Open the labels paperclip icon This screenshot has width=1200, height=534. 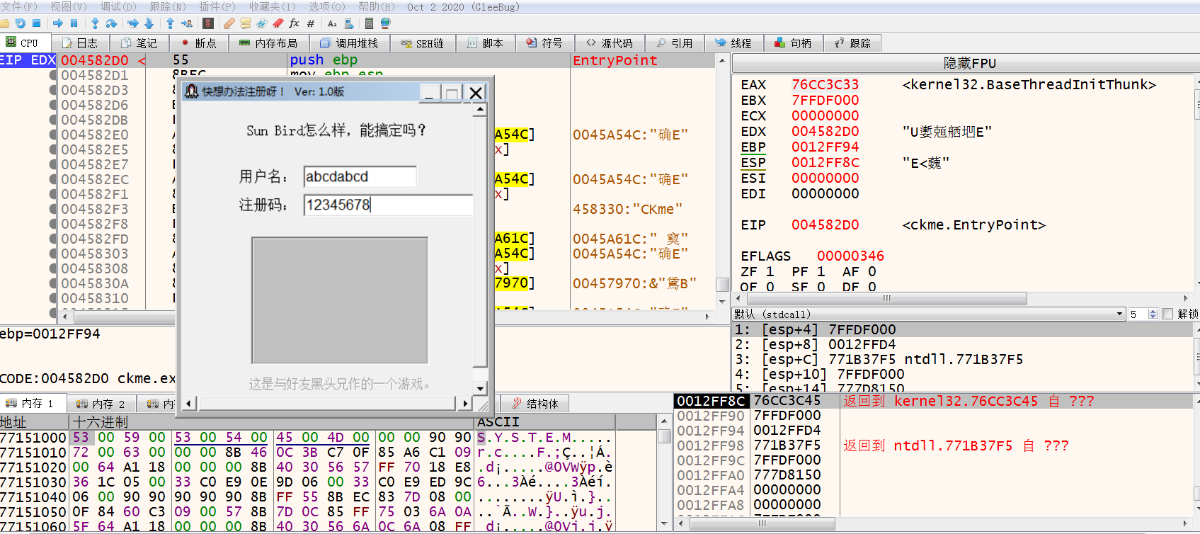261,22
